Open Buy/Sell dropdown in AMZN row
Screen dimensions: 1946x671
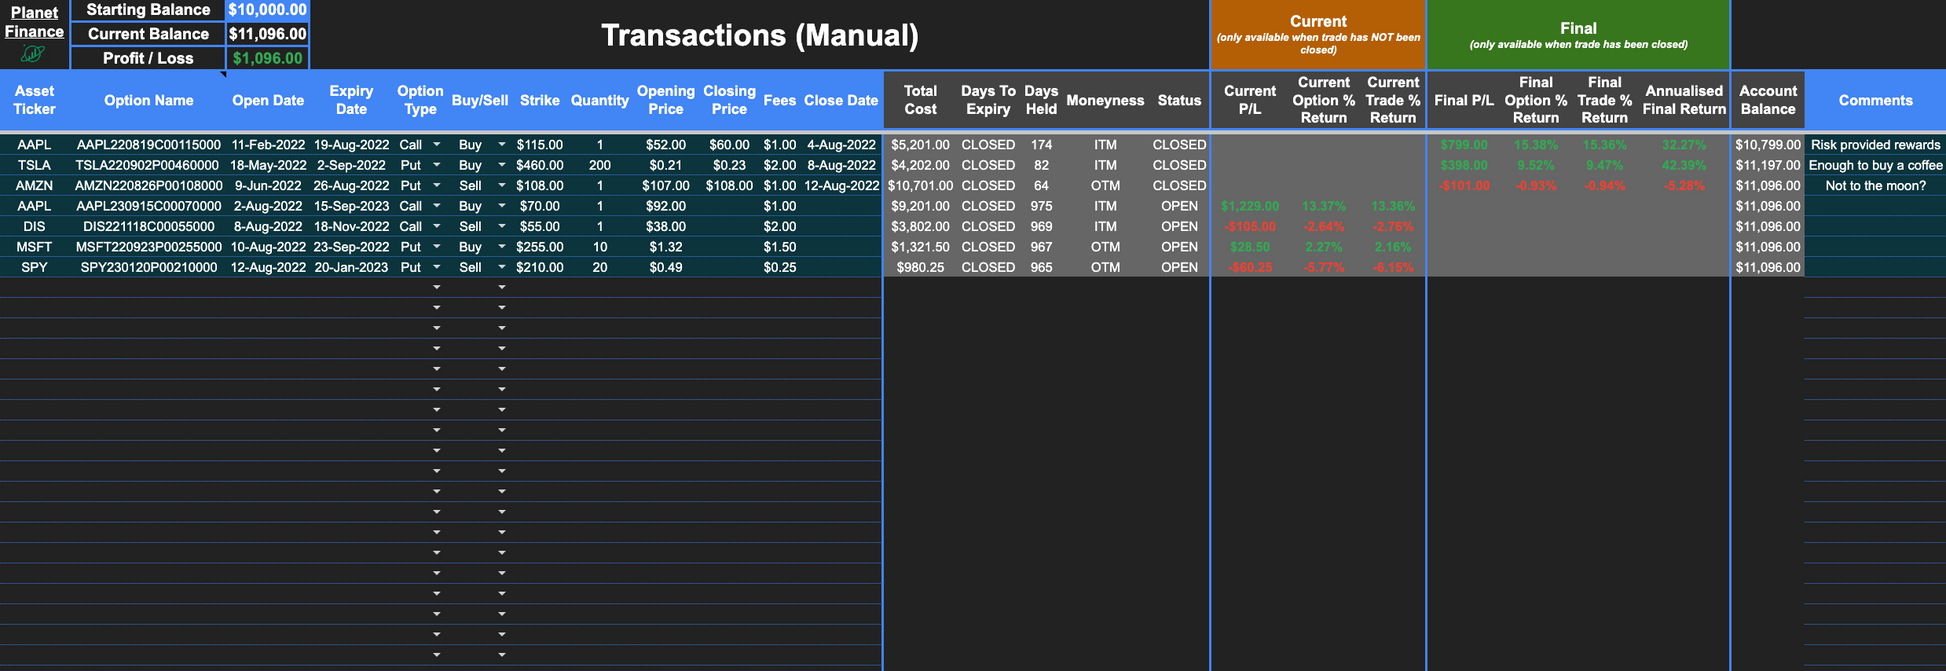[502, 185]
